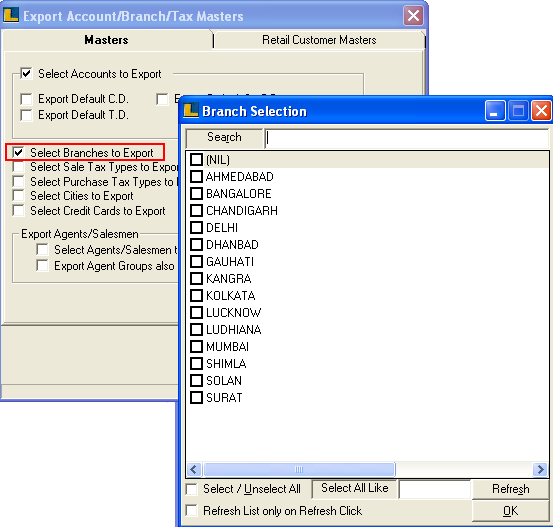Click the horizontal scrollbar left arrow
The height and width of the screenshot is (527, 553).
193,470
